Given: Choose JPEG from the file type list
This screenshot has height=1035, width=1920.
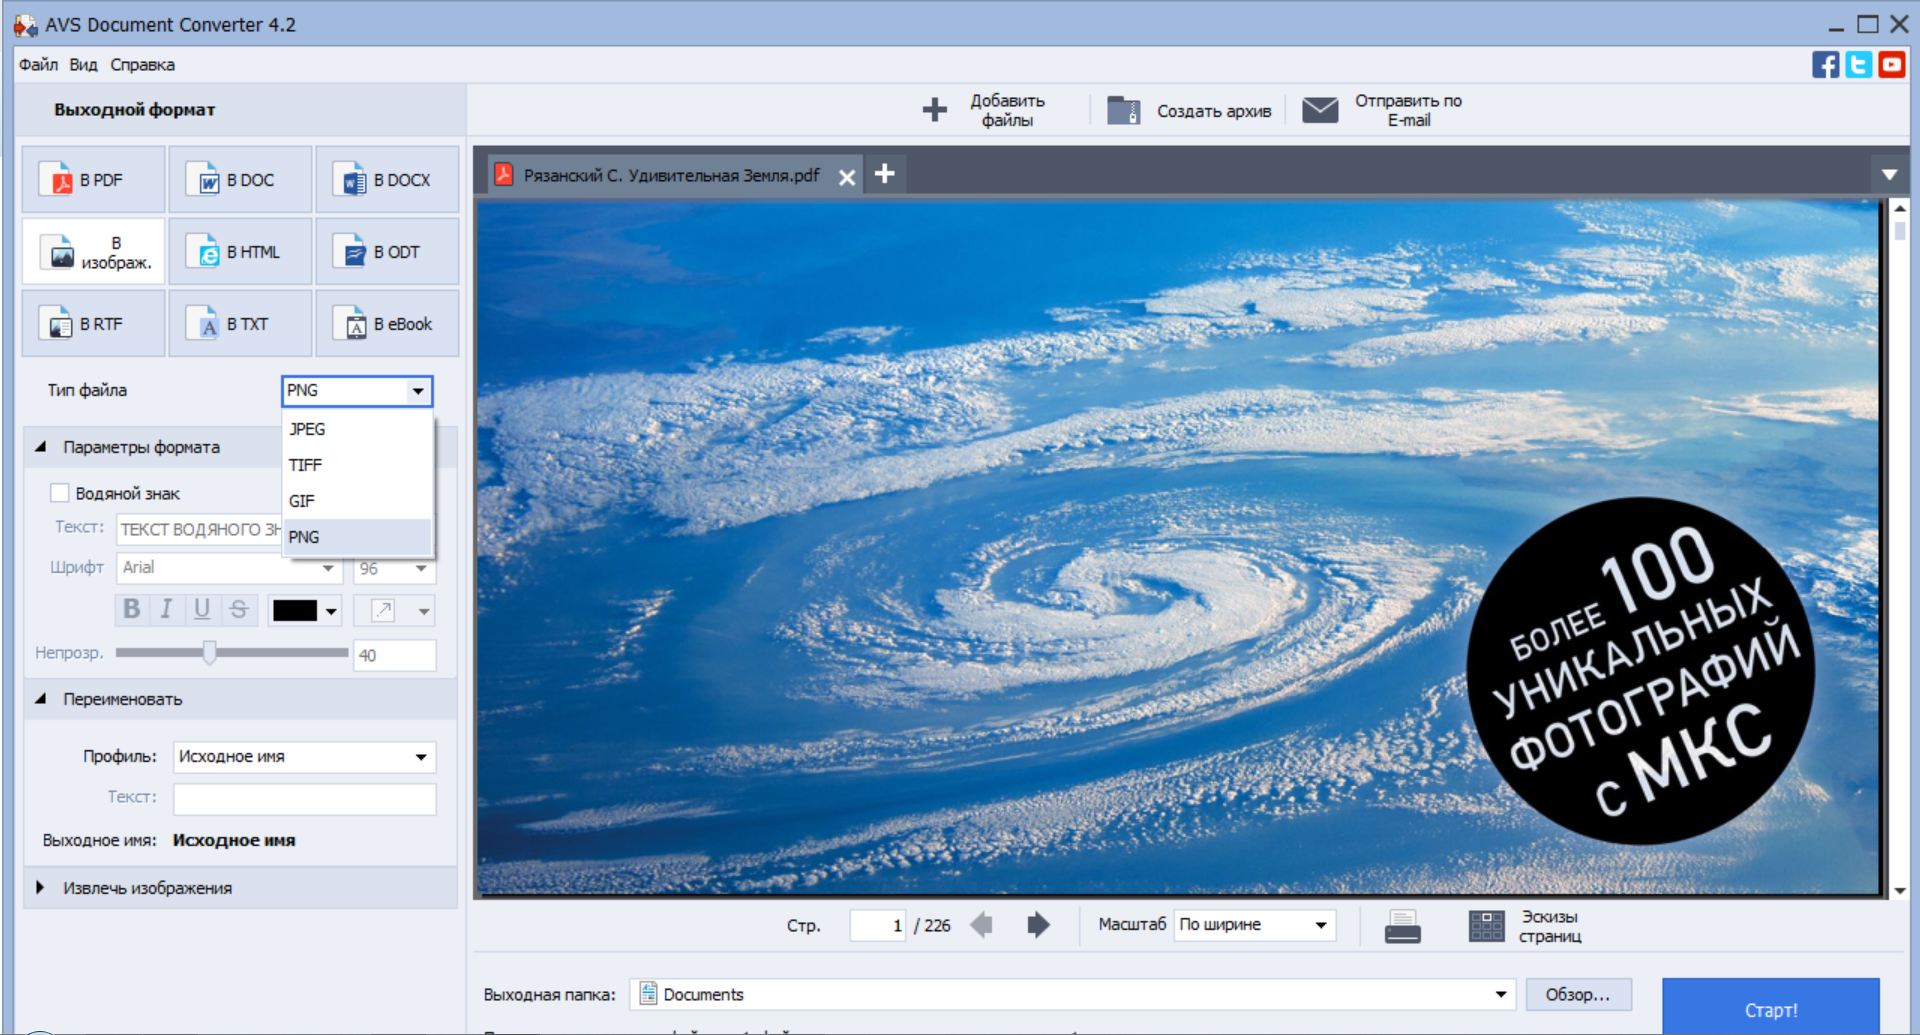Looking at the screenshot, I should click(358, 429).
